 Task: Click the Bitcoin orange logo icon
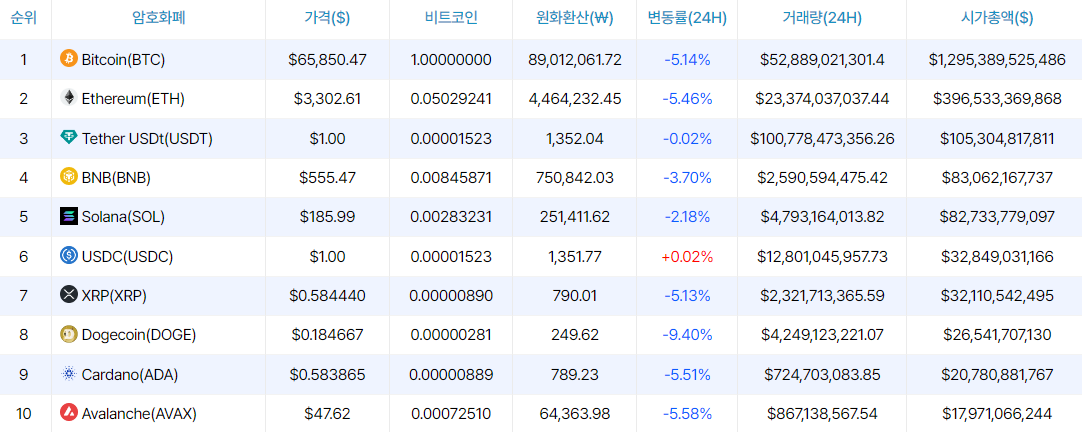69,59
